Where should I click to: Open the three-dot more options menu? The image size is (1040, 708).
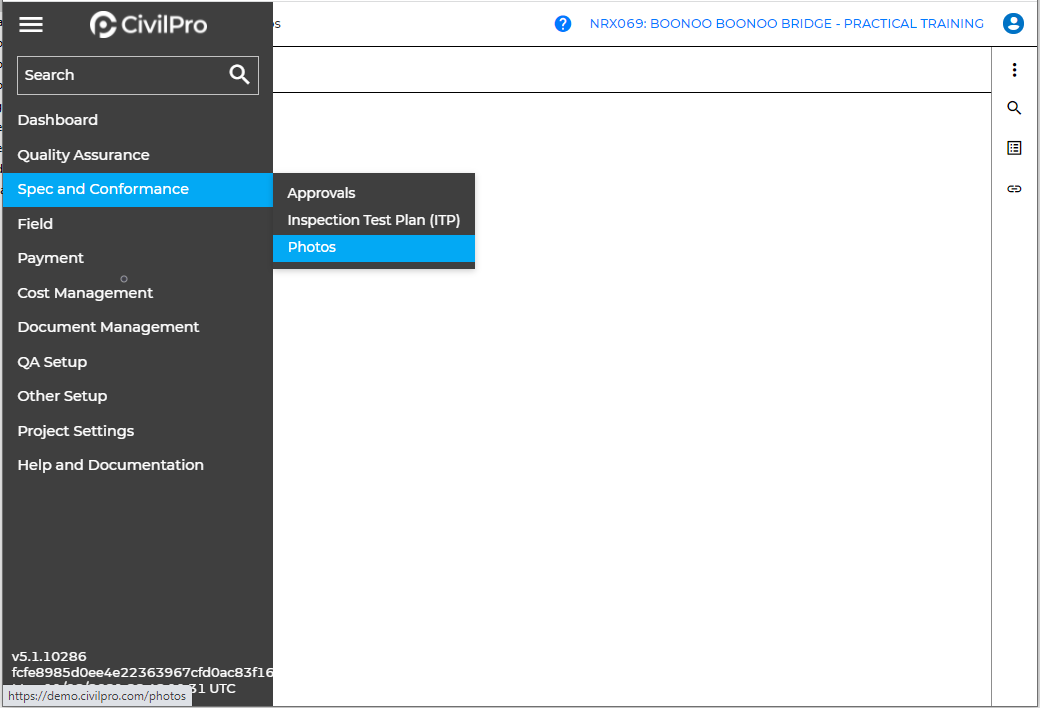[x=1014, y=70]
